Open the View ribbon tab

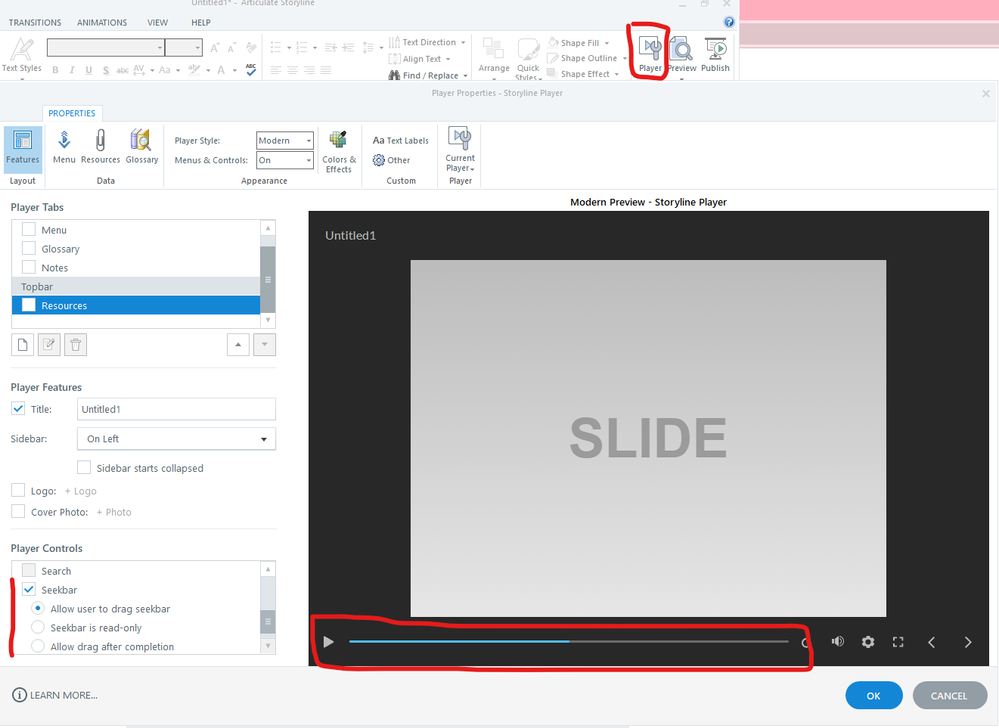pyautogui.click(x=157, y=22)
